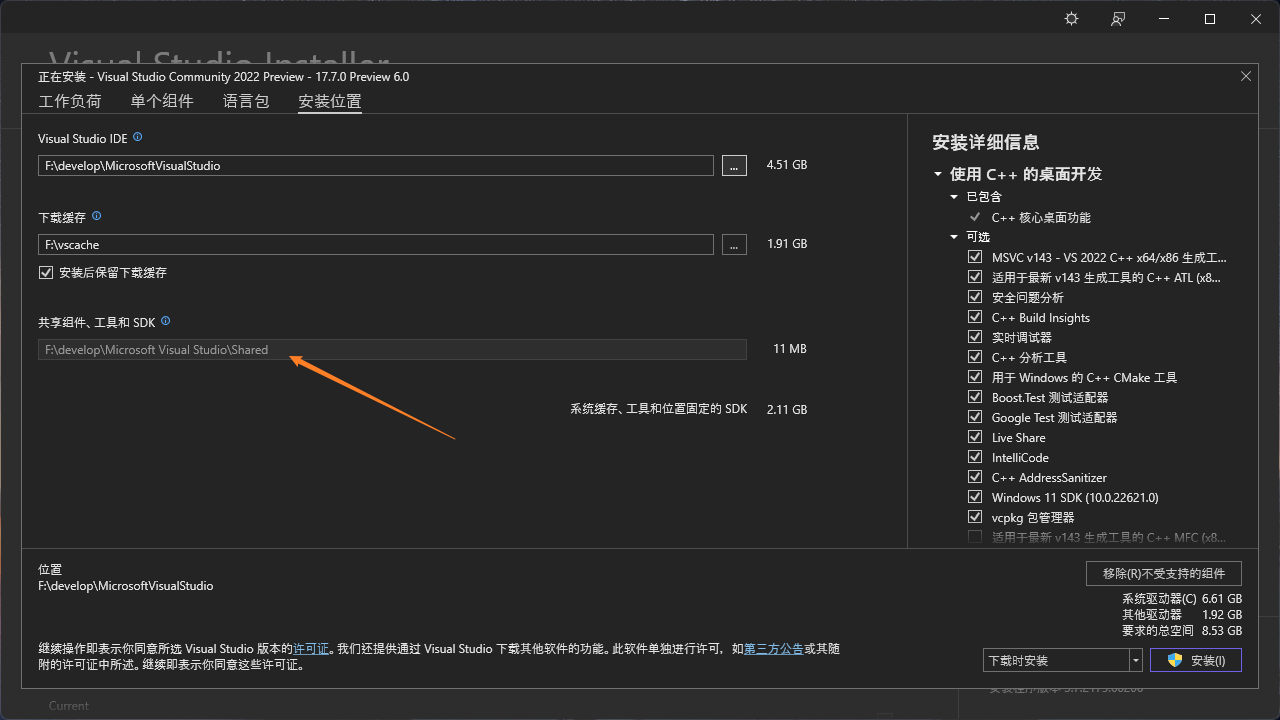1280x720 pixels.
Task: Uncheck 安全问题分析 component
Action: (x=975, y=297)
